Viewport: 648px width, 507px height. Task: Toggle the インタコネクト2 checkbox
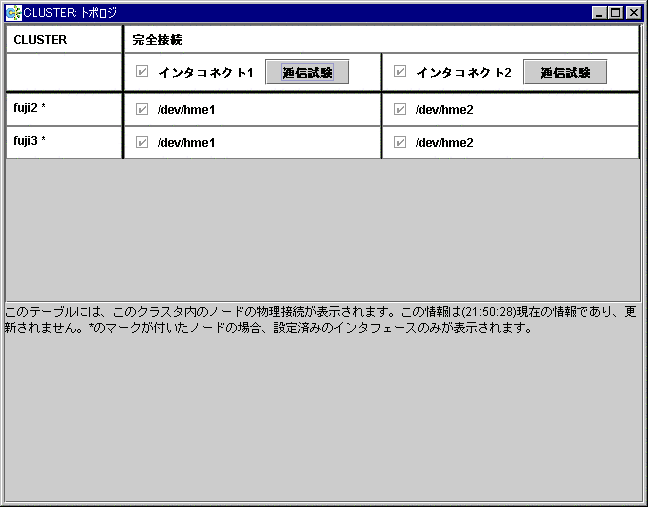[400, 71]
